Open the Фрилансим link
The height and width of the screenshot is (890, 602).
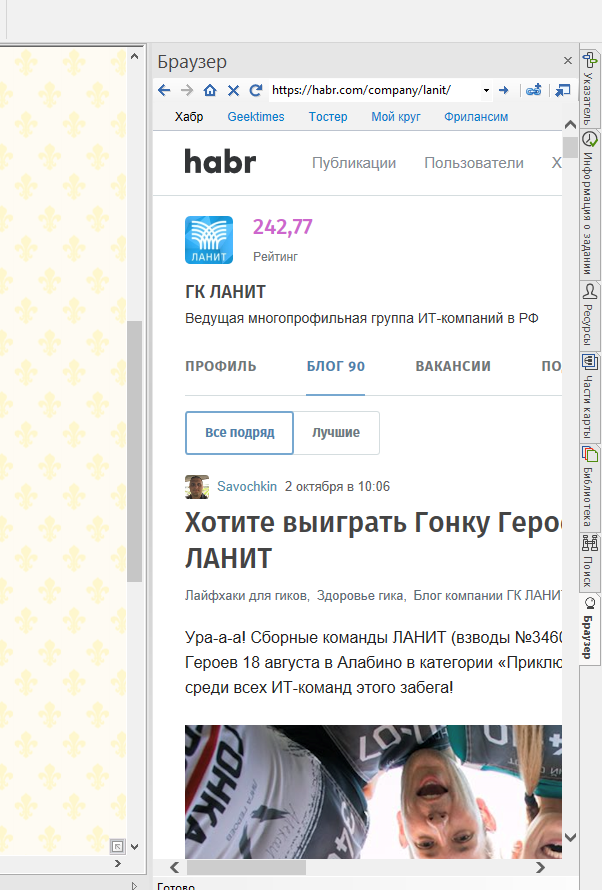click(x=476, y=117)
